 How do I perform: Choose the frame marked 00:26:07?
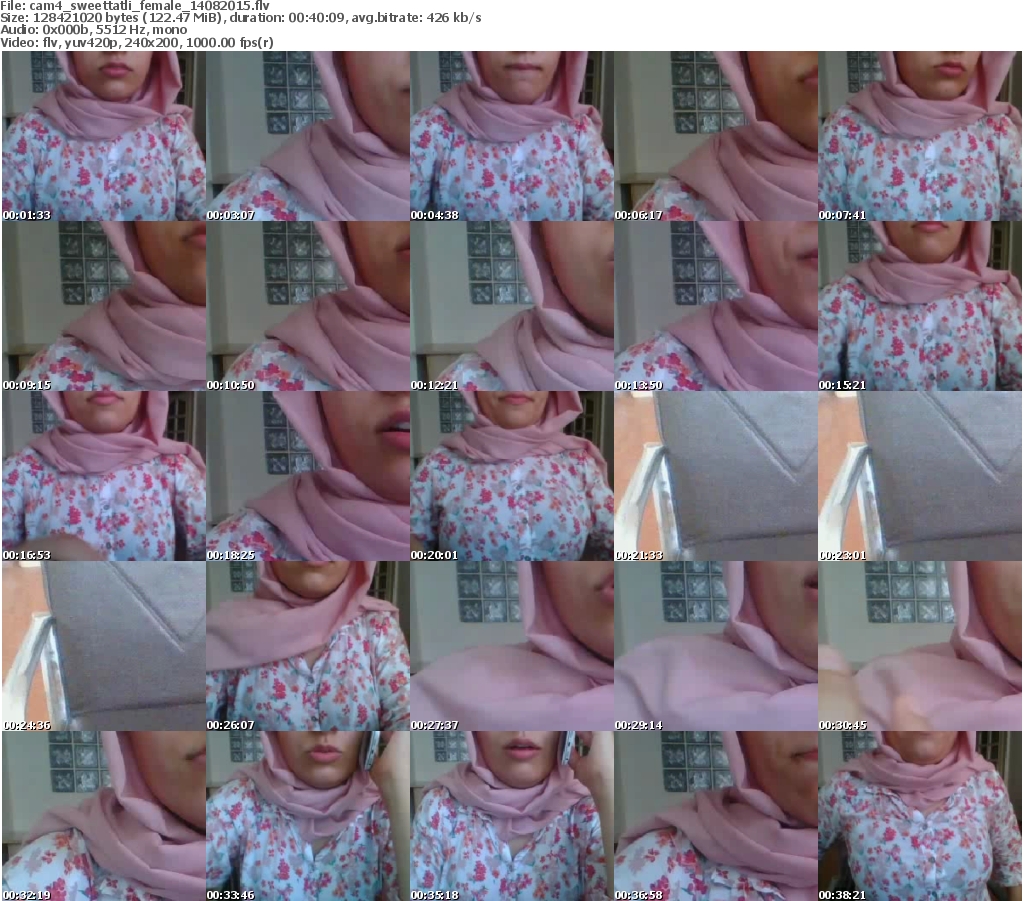[x=308, y=646]
